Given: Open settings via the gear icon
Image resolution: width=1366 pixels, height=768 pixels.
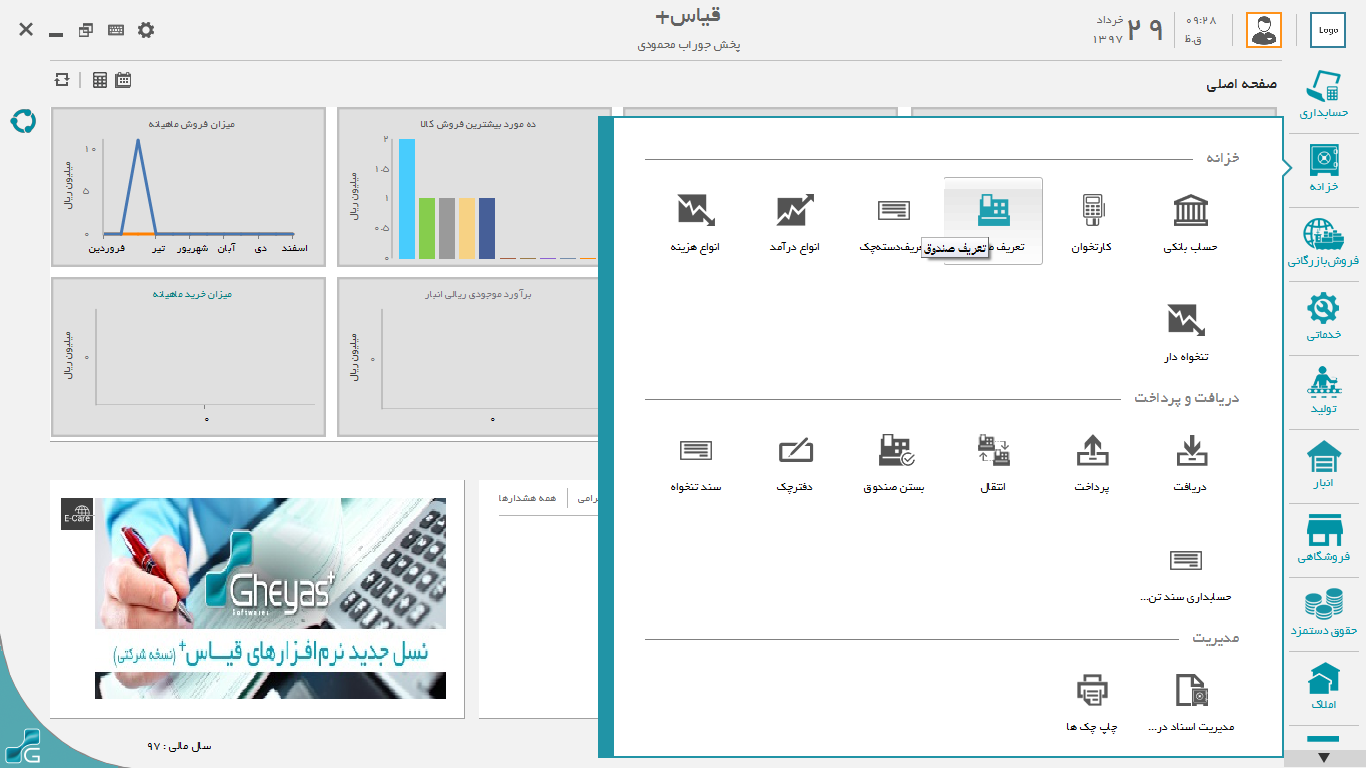Looking at the screenshot, I should click(x=146, y=30).
